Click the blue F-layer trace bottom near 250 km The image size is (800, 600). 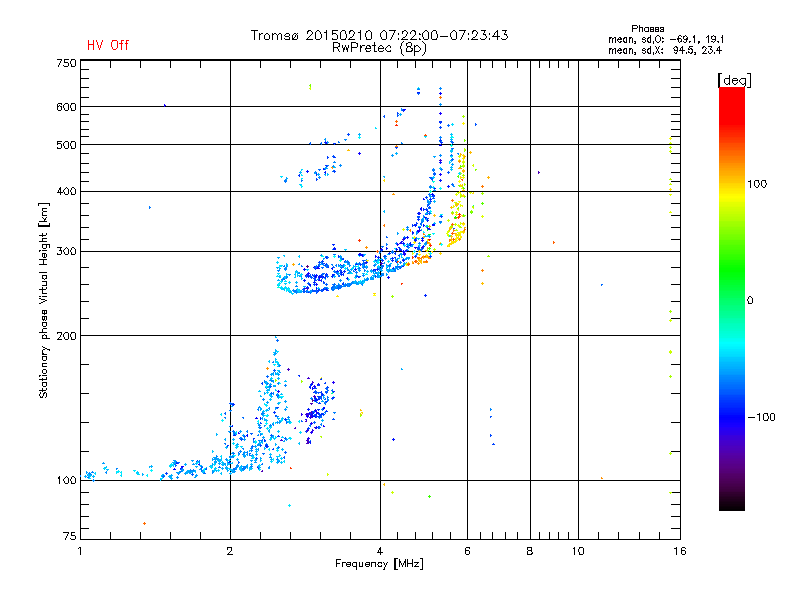coord(327,287)
